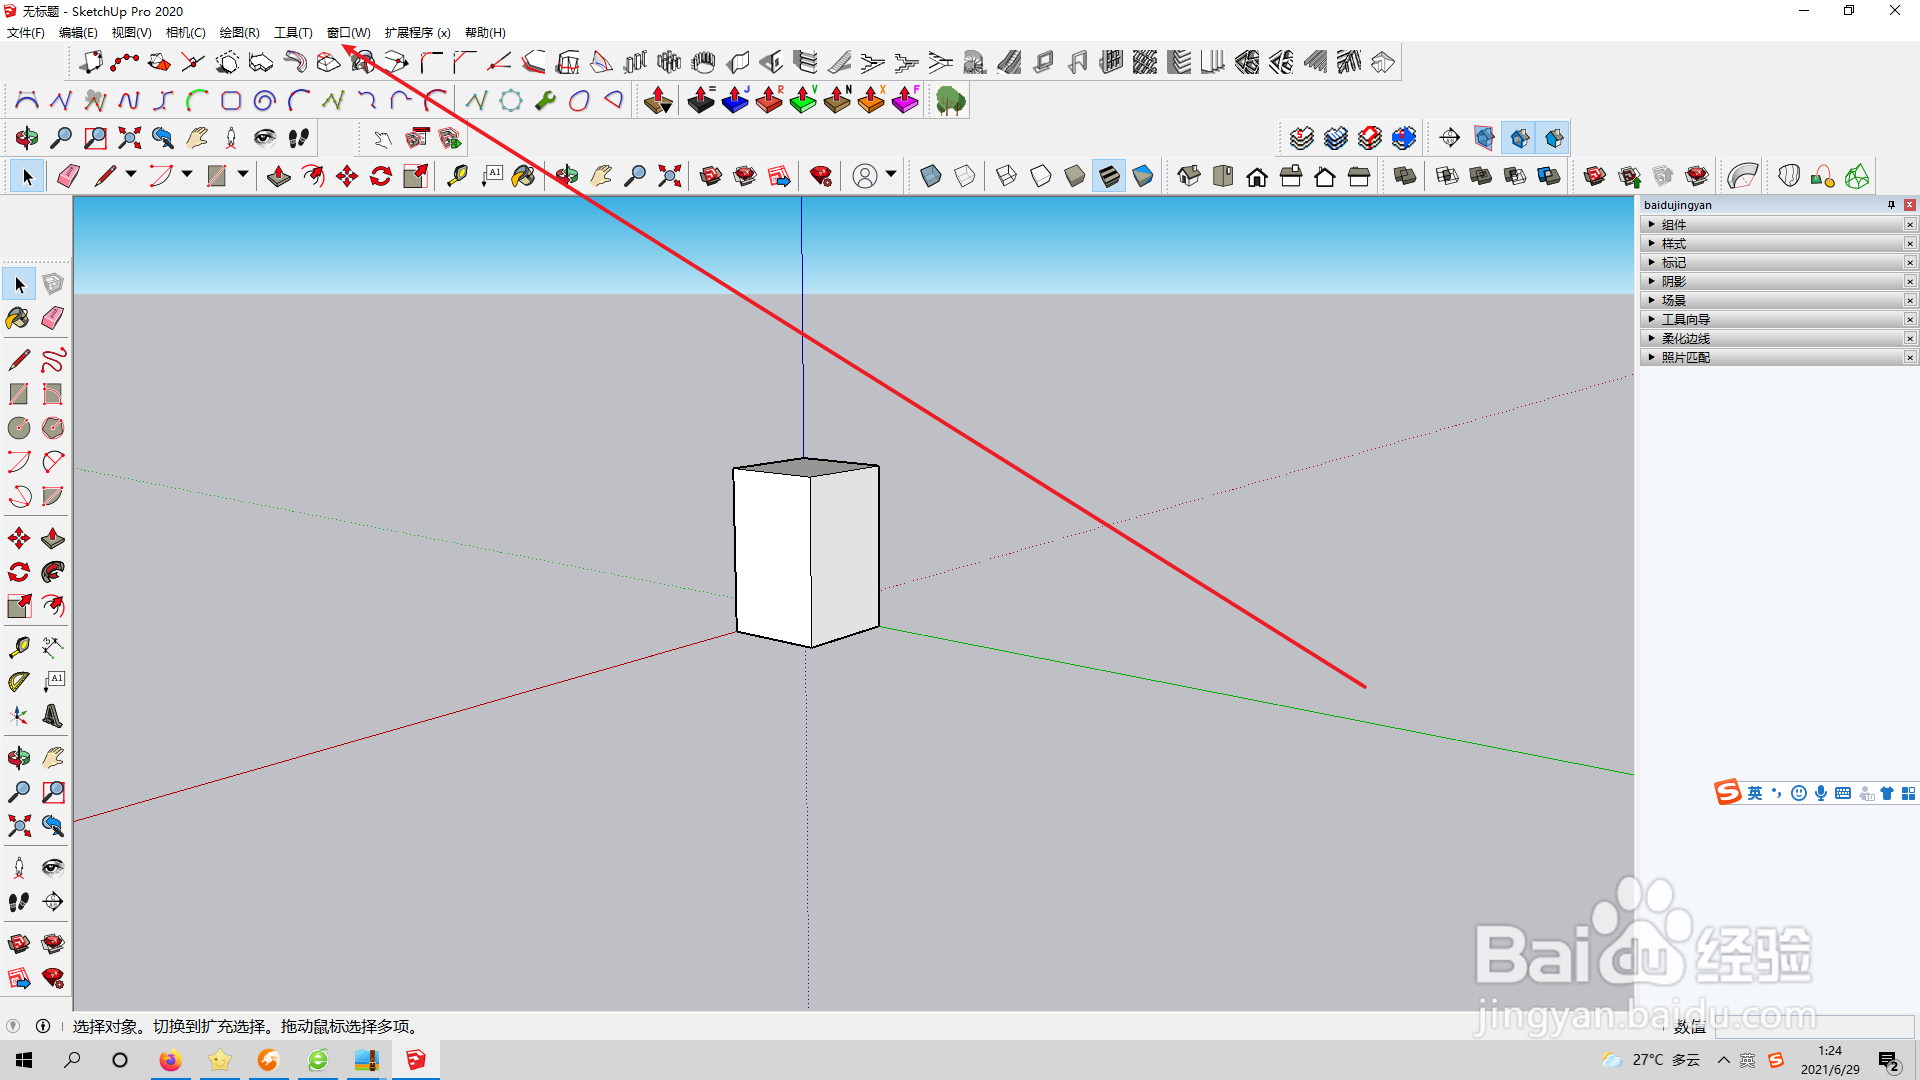Screen dimensions: 1920x1080
Task: Toggle Back Edges style display
Action: pos(964,176)
